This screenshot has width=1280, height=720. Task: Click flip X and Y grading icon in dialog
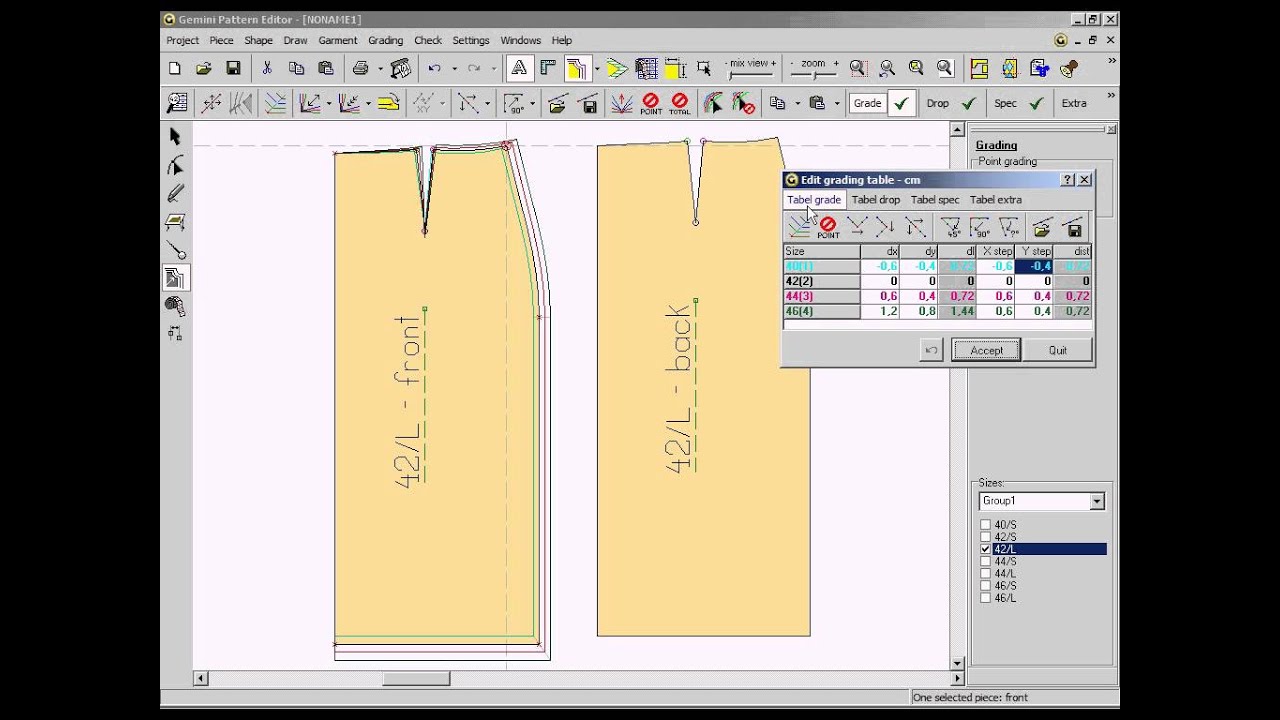click(x=914, y=228)
